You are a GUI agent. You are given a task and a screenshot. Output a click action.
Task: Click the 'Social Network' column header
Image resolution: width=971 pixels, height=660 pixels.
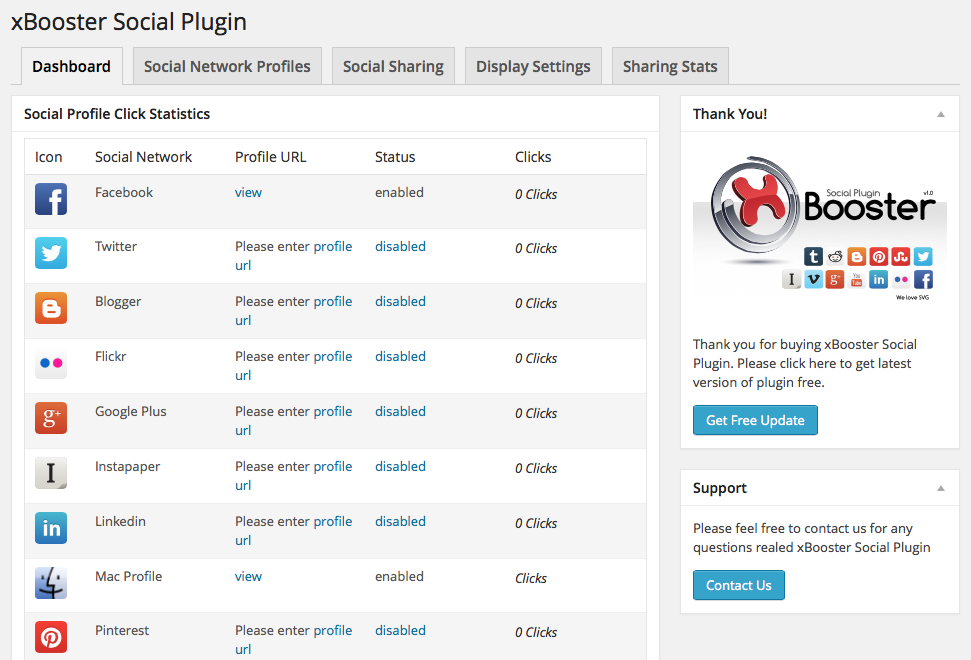pyautogui.click(x=144, y=157)
